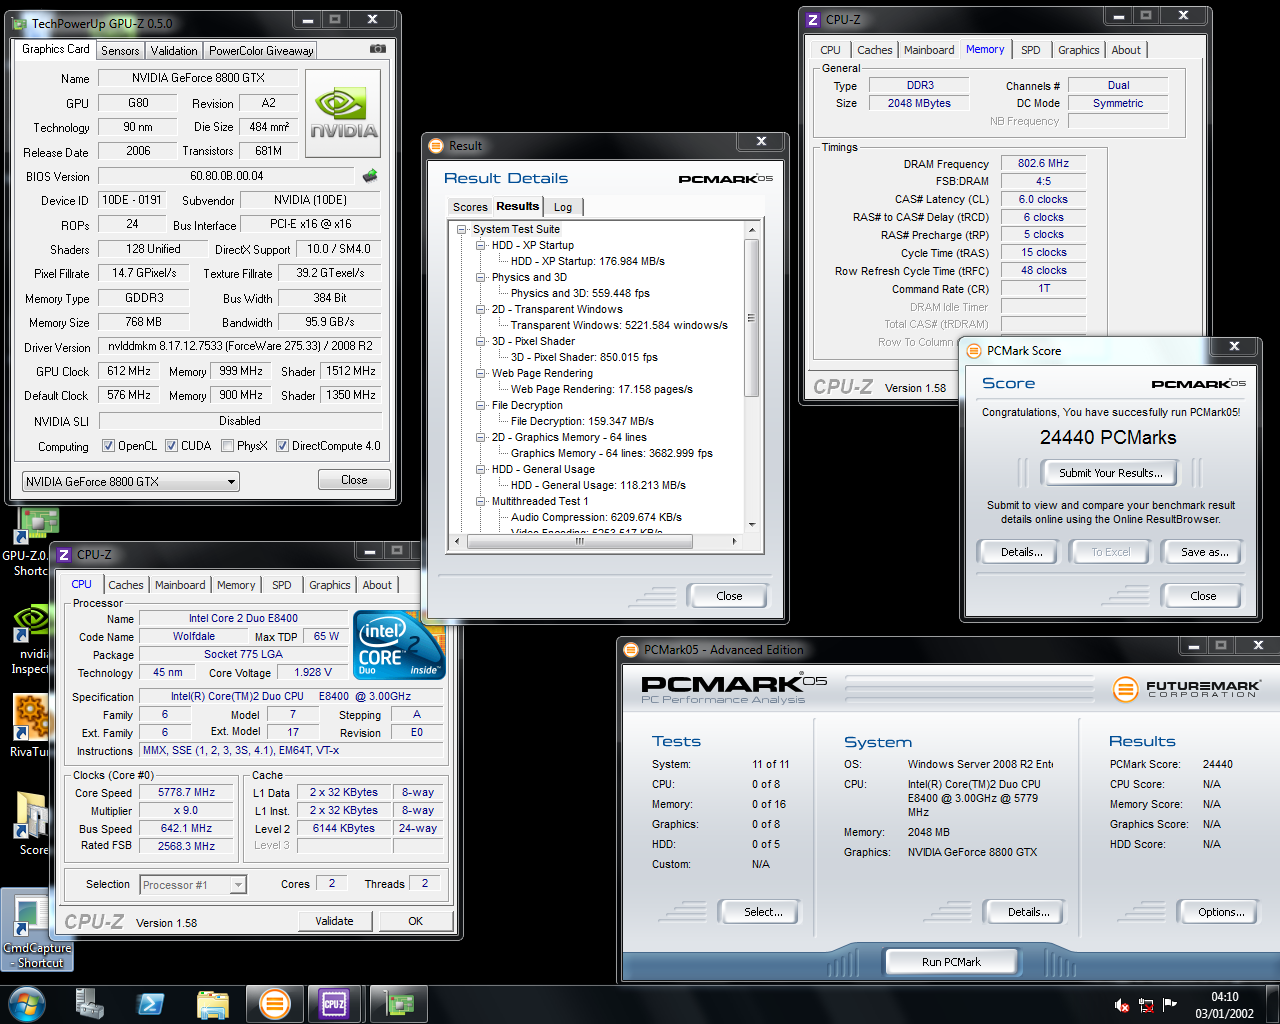
Task: Click the GPU-Z title bar application icon
Action: point(19,23)
